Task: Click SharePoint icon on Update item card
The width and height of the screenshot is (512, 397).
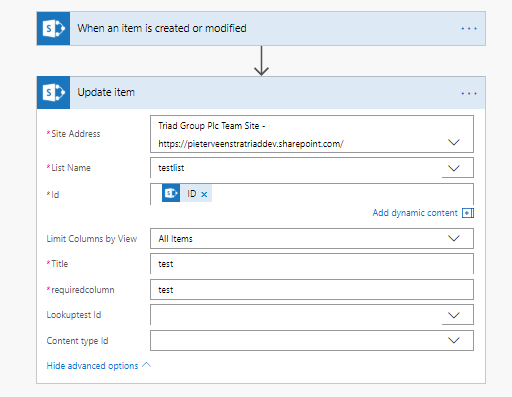Action: click(53, 92)
